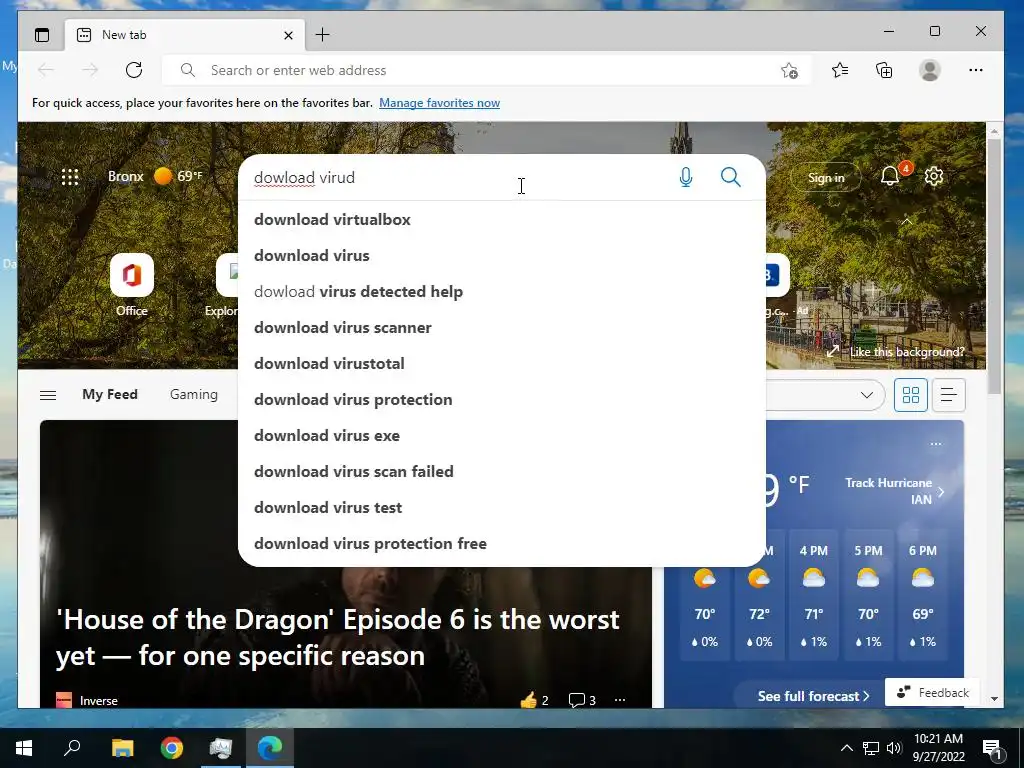The height and width of the screenshot is (768, 1024).
Task: Choose suggestion download virus protection free
Action: pyautogui.click(x=502, y=543)
